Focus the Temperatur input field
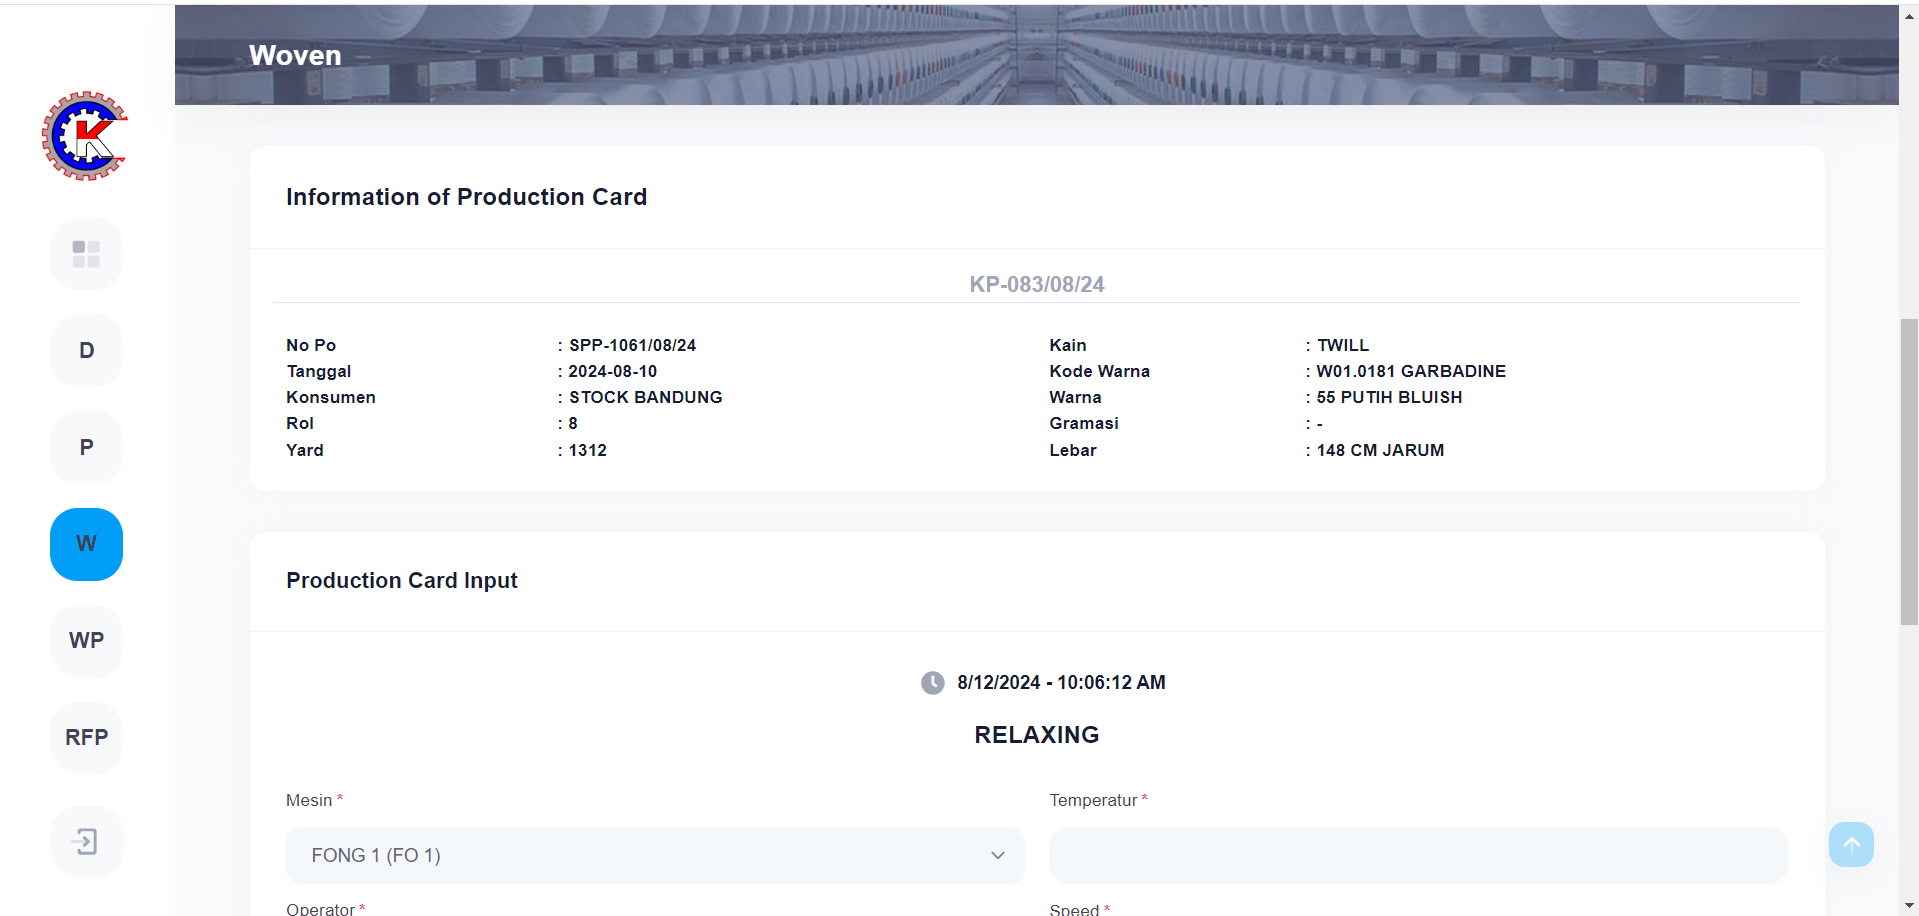Screen dimensions: 1919x916 coord(1417,855)
